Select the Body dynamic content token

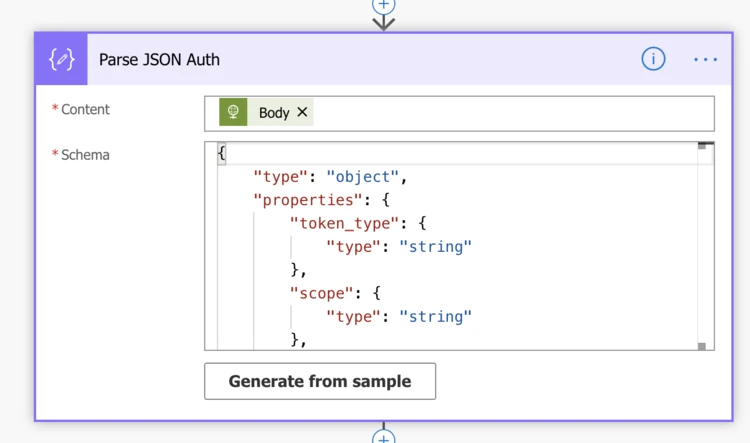(x=273, y=113)
